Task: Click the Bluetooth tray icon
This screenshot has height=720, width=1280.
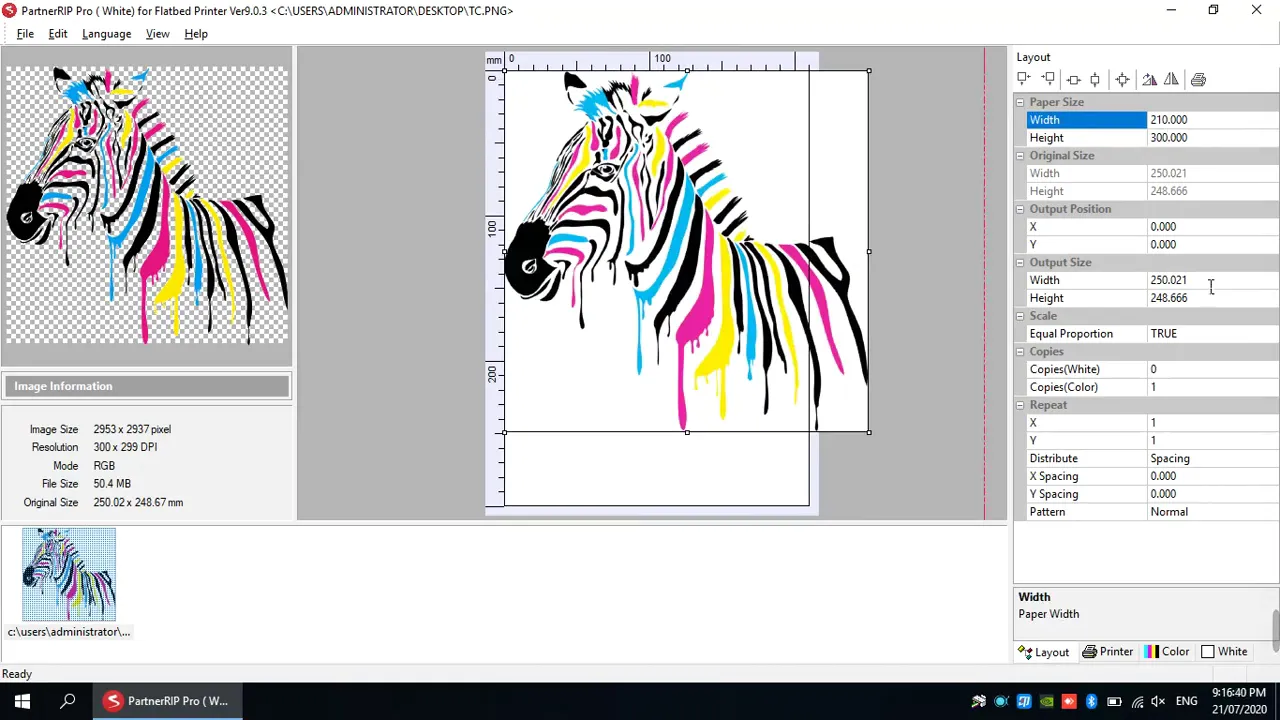Action: [1091, 701]
